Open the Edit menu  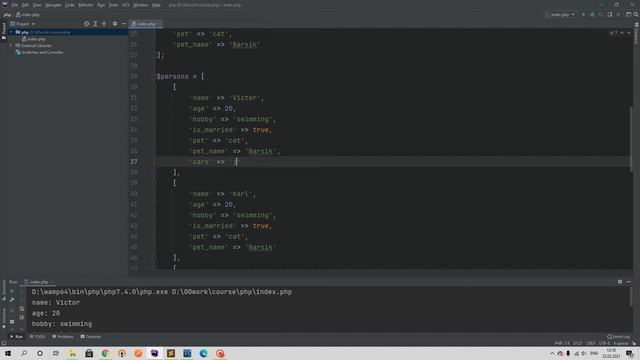pyautogui.click(x=25, y=5)
